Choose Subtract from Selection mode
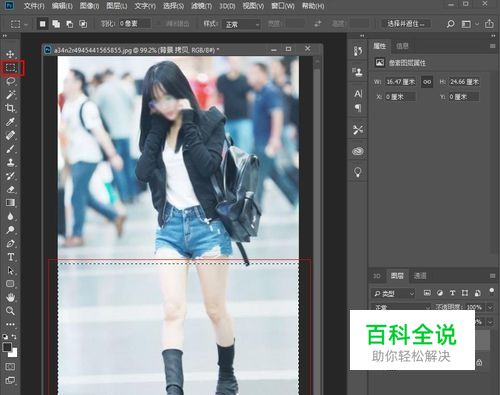The width and height of the screenshot is (500, 395). tap(69, 24)
